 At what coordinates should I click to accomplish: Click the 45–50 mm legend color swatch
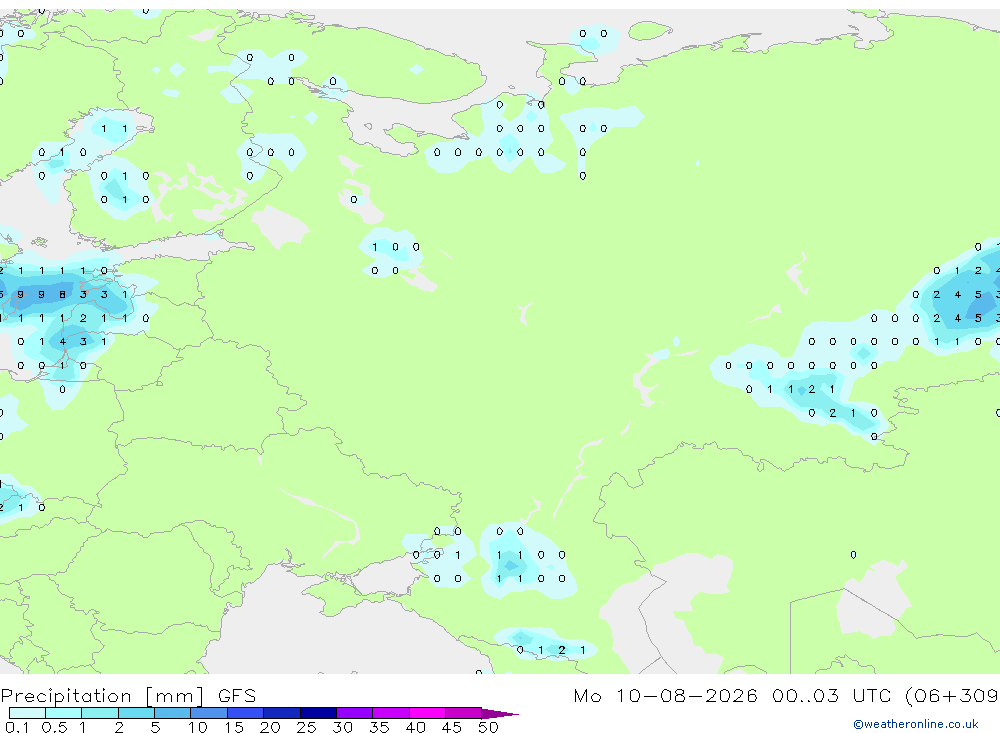[x=464, y=713]
